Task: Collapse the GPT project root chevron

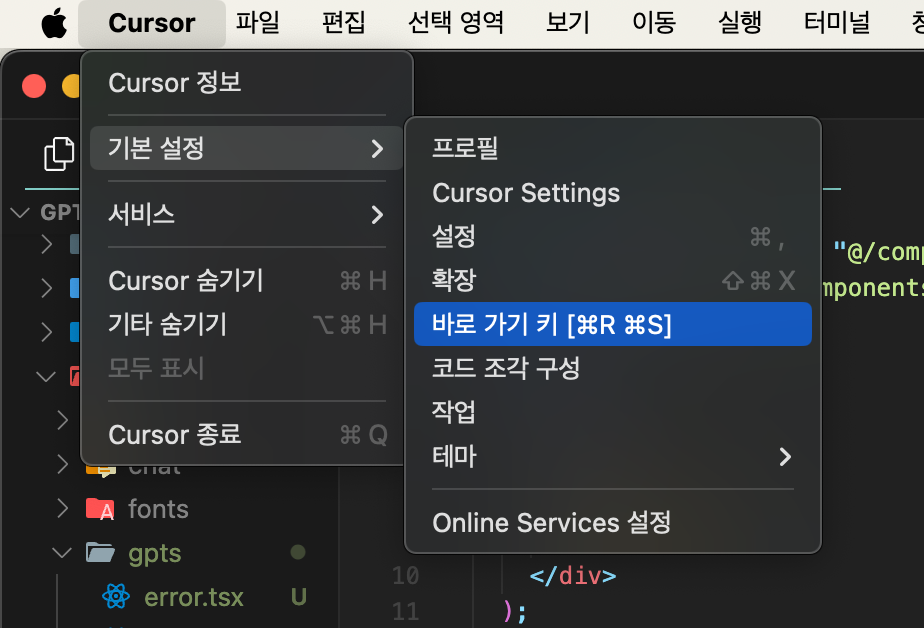Action: [x=21, y=212]
